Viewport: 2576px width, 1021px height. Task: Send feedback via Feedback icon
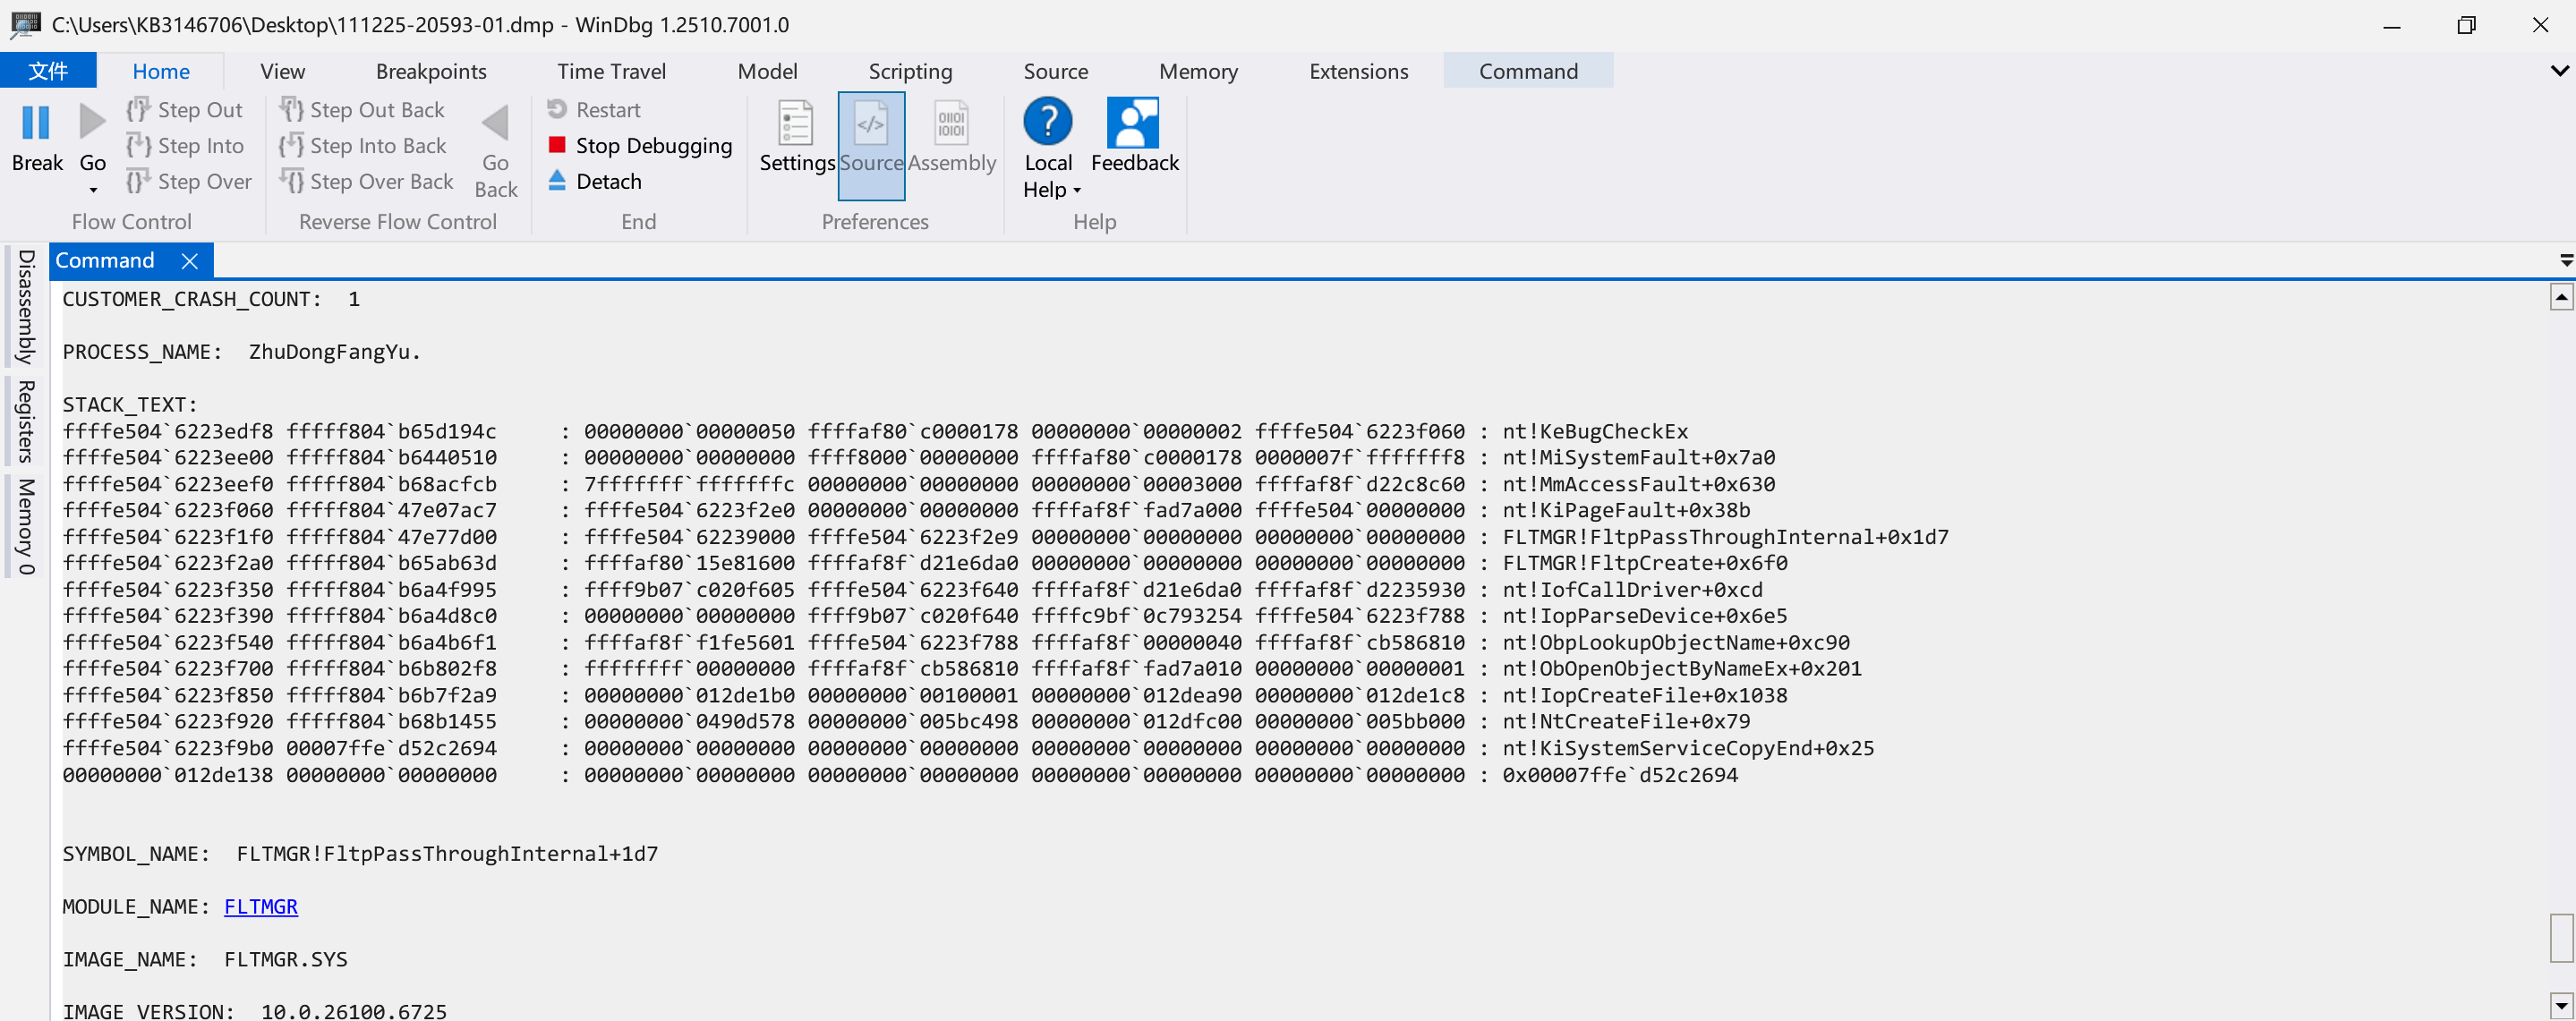click(x=1133, y=123)
